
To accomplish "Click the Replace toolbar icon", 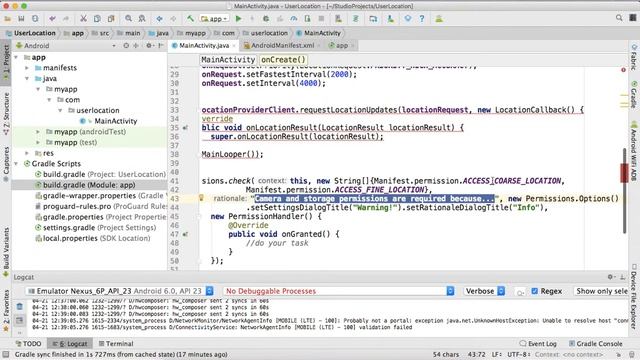I will pyautogui.click(x=142, y=19).
